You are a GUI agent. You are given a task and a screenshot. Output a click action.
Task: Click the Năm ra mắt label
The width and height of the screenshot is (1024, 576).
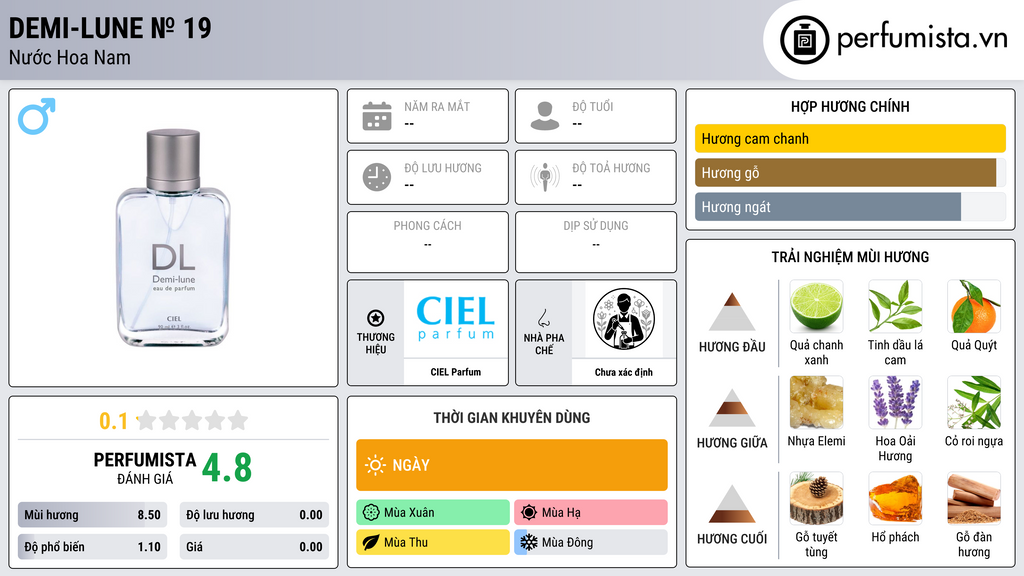pos(437,106)
